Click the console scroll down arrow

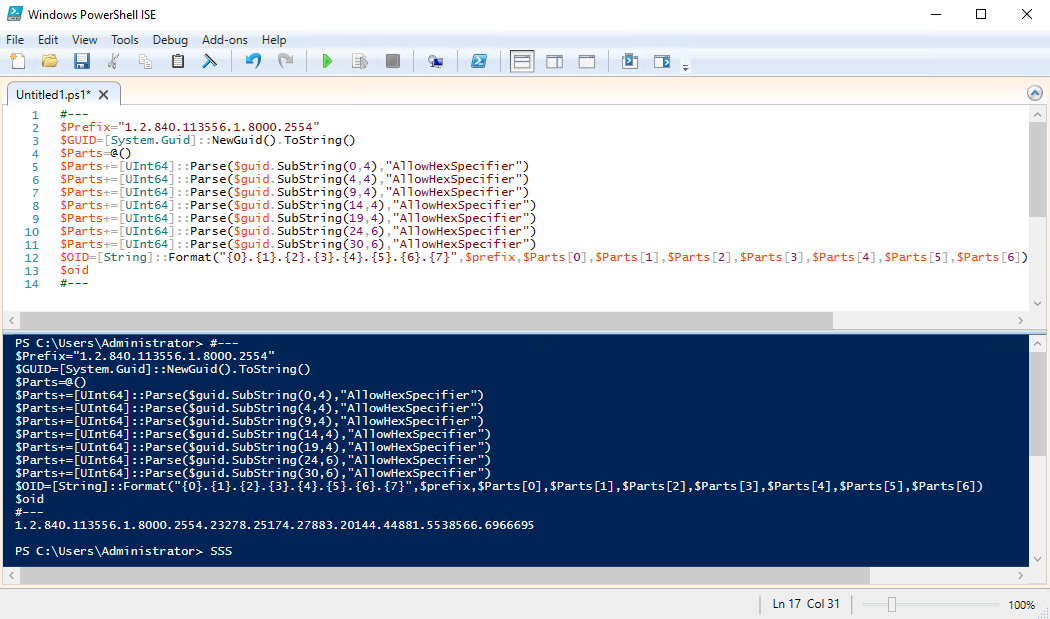point(1037,559)
